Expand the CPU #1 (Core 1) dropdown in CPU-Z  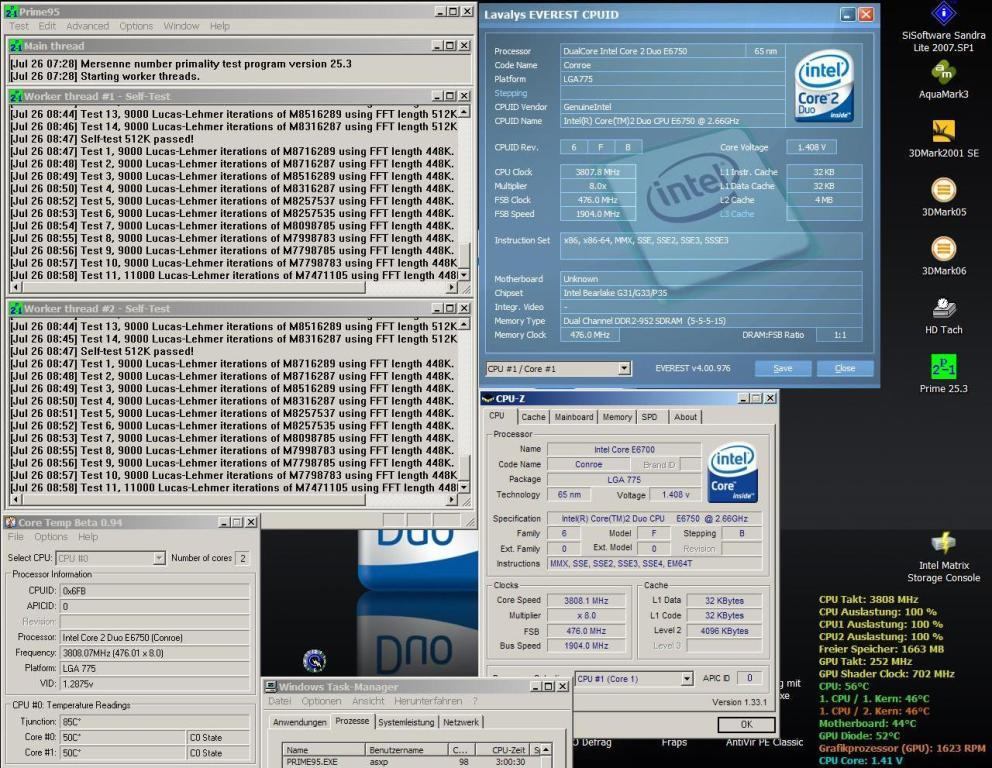tap(686, 679)
